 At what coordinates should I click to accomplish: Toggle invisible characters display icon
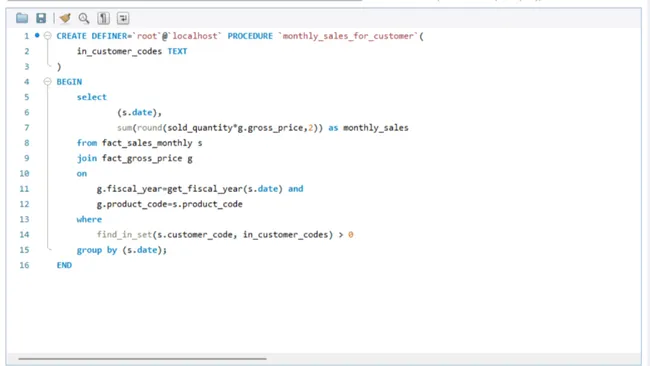click(104, 18)
